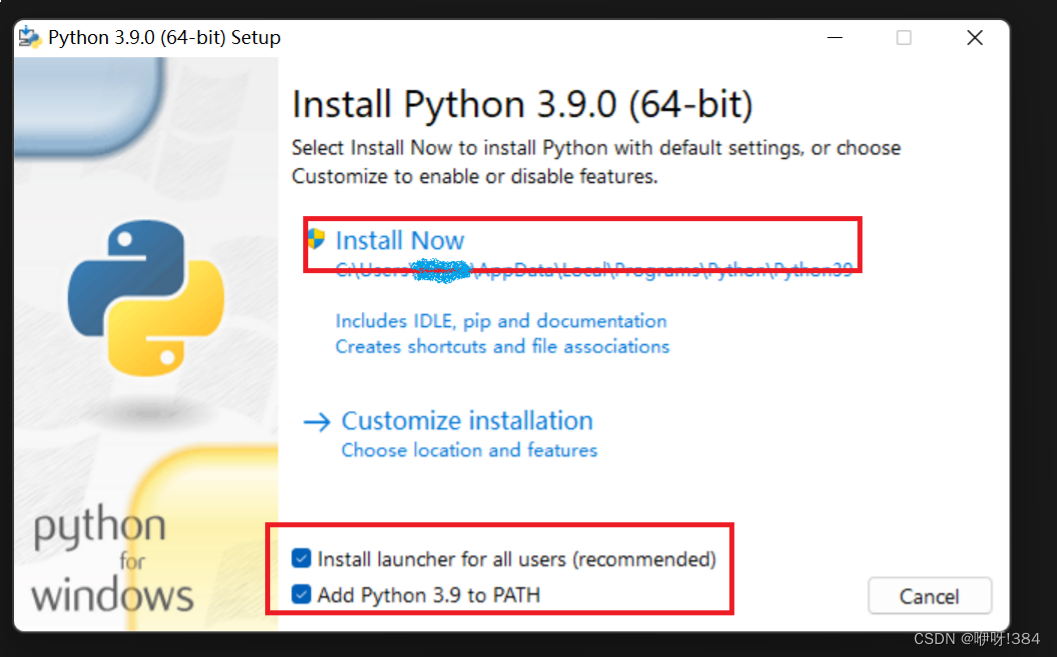The image size is (1057, 657).
Task: Click the text Includes IDLE, pip and documentation
Action: [501, 321]
